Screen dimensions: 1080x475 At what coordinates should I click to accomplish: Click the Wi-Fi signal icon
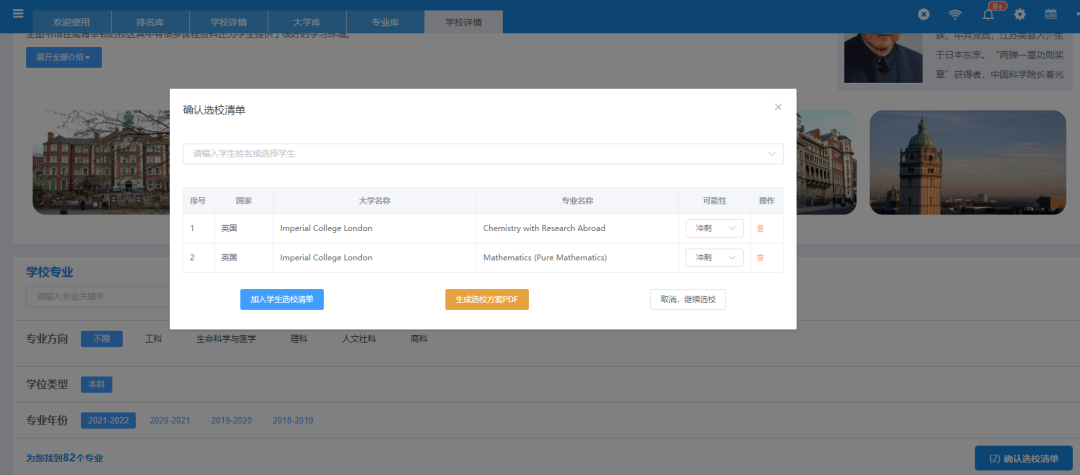(955, 14)
